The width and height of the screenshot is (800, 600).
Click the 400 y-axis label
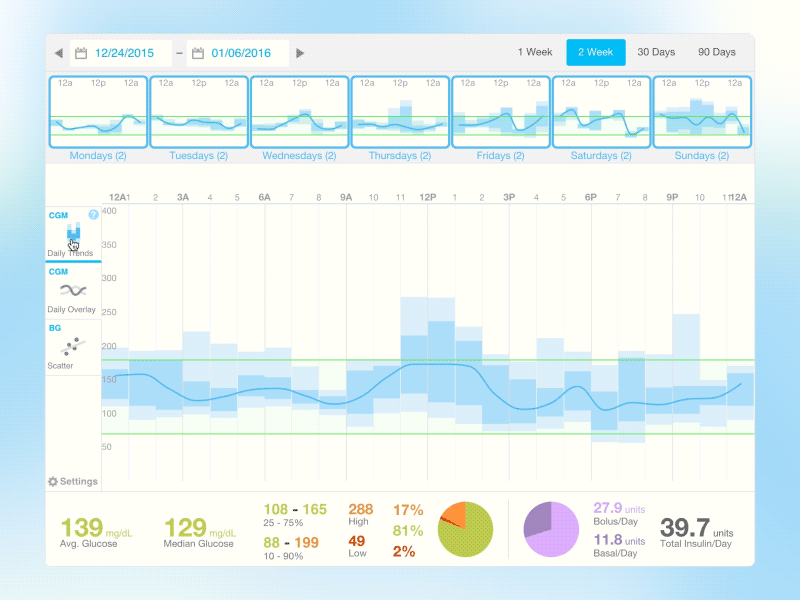point(109,211)
